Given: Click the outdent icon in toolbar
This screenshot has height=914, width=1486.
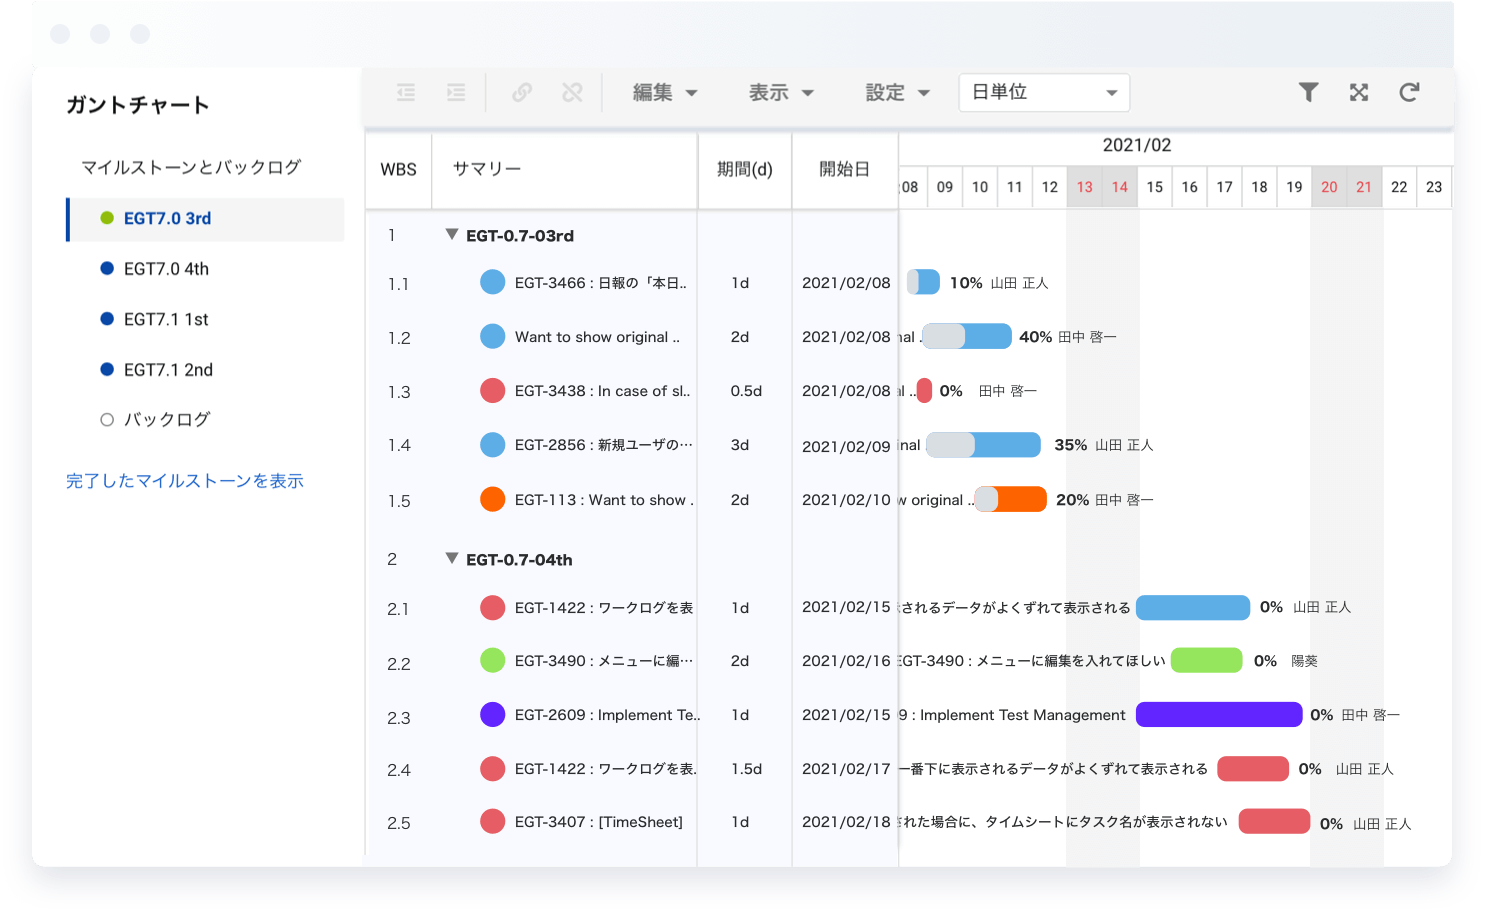Looking at the screenshot, I should pos(406,93).
